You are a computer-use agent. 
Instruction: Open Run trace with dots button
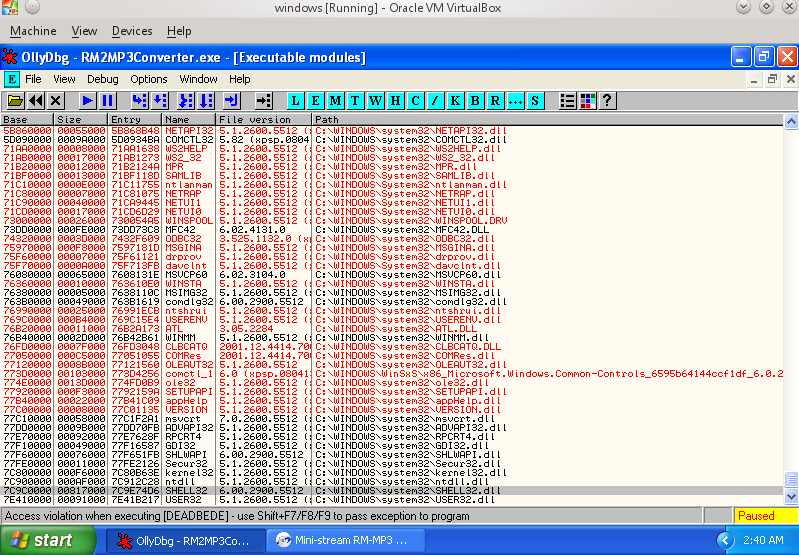(515, 101)
